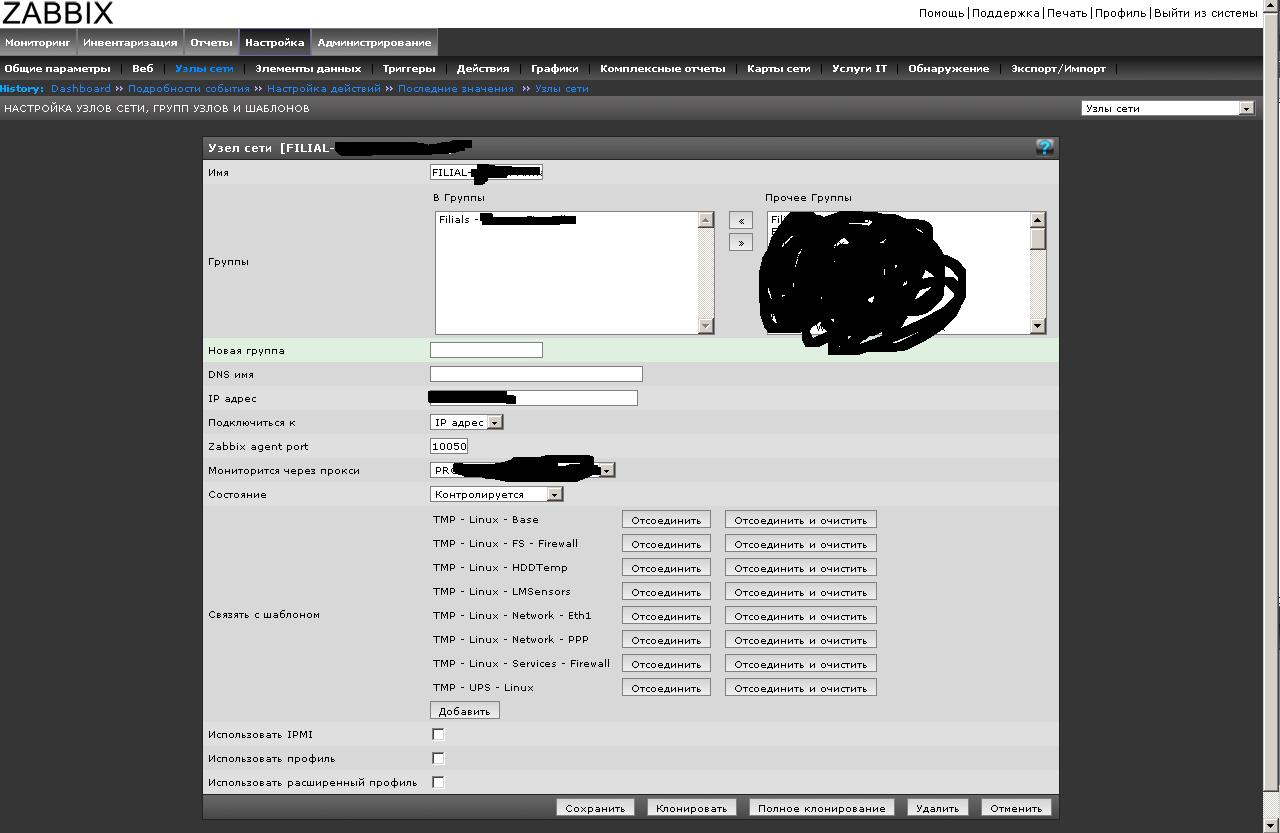Expand the Состояние Контролируется dropdown
The width and height of the screenshot is (1280, 833).
click(x=497, y=495)
